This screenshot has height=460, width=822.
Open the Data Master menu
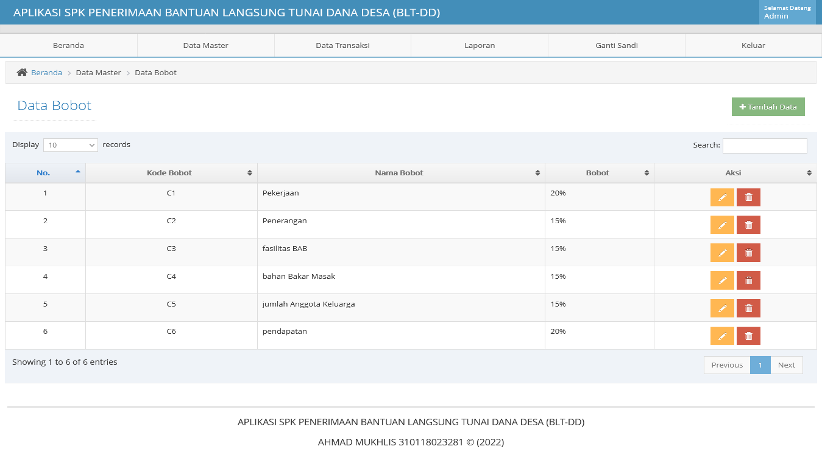coord(206,46)
